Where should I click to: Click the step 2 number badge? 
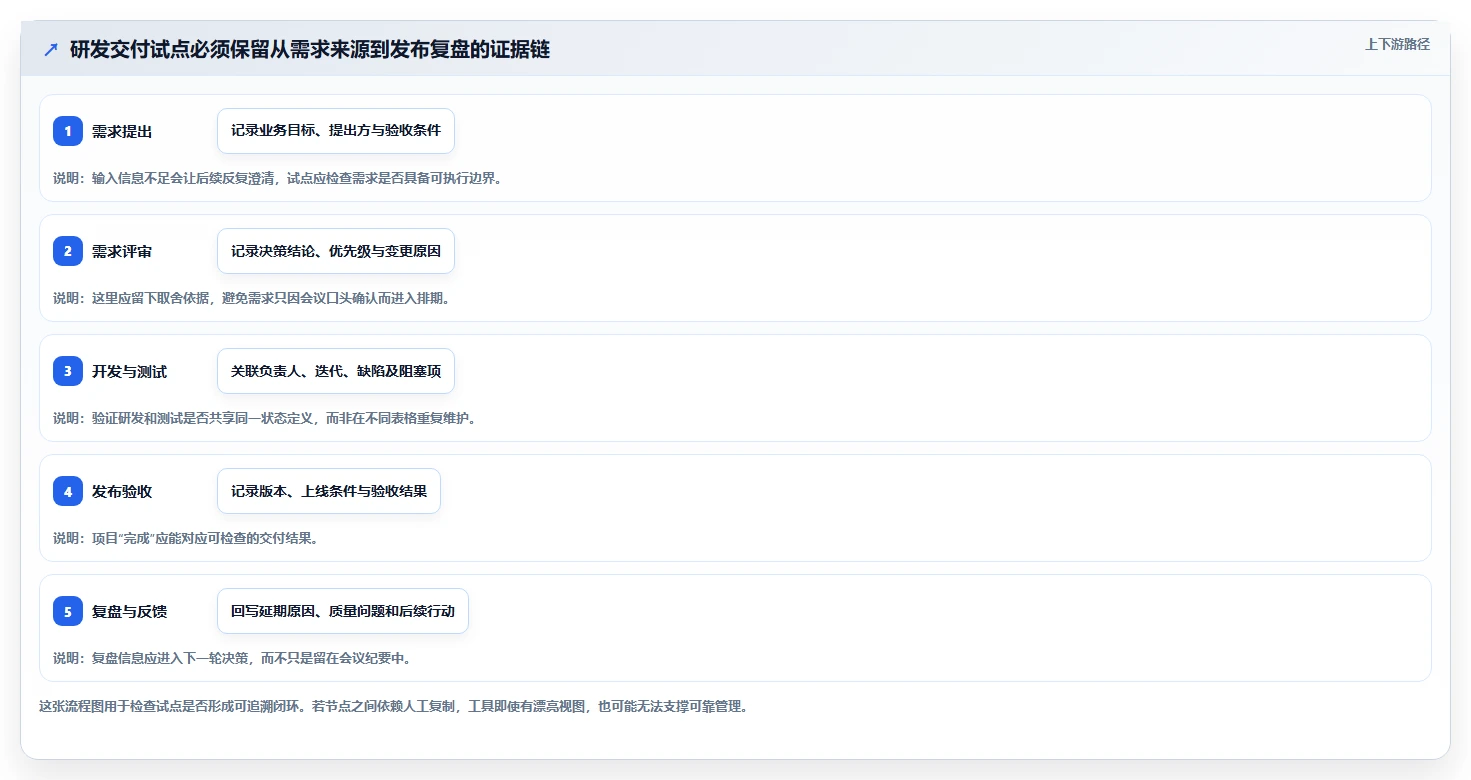click(68, 251)
